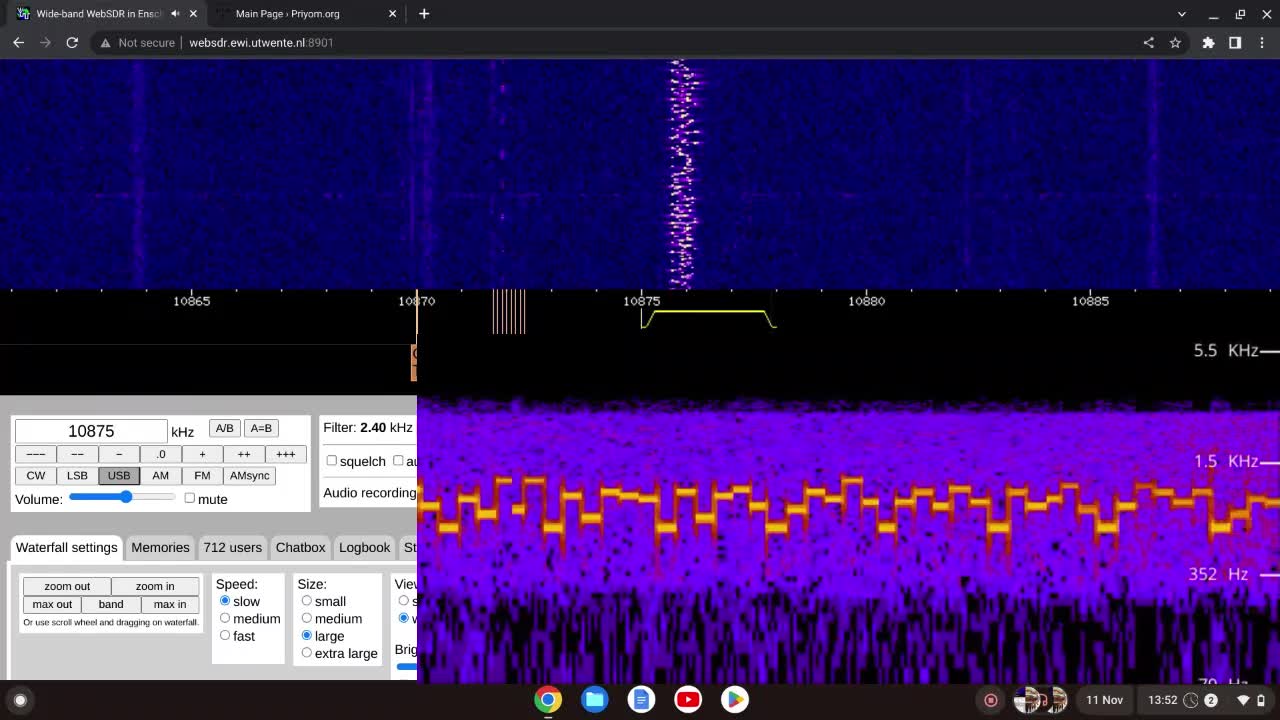
Task: Open quick settings via Wi-Fi icon
Action: [1243, 700]
